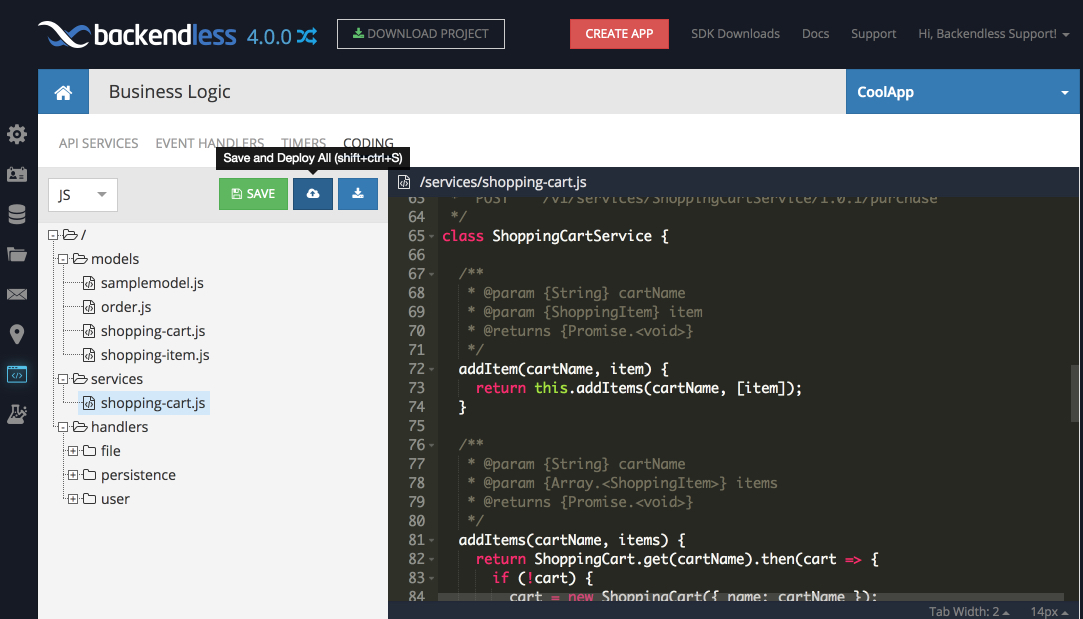Open the Support link
The width and height of the screenshot is (1083, 619).
pyautogui.click(x=874, y=34)
